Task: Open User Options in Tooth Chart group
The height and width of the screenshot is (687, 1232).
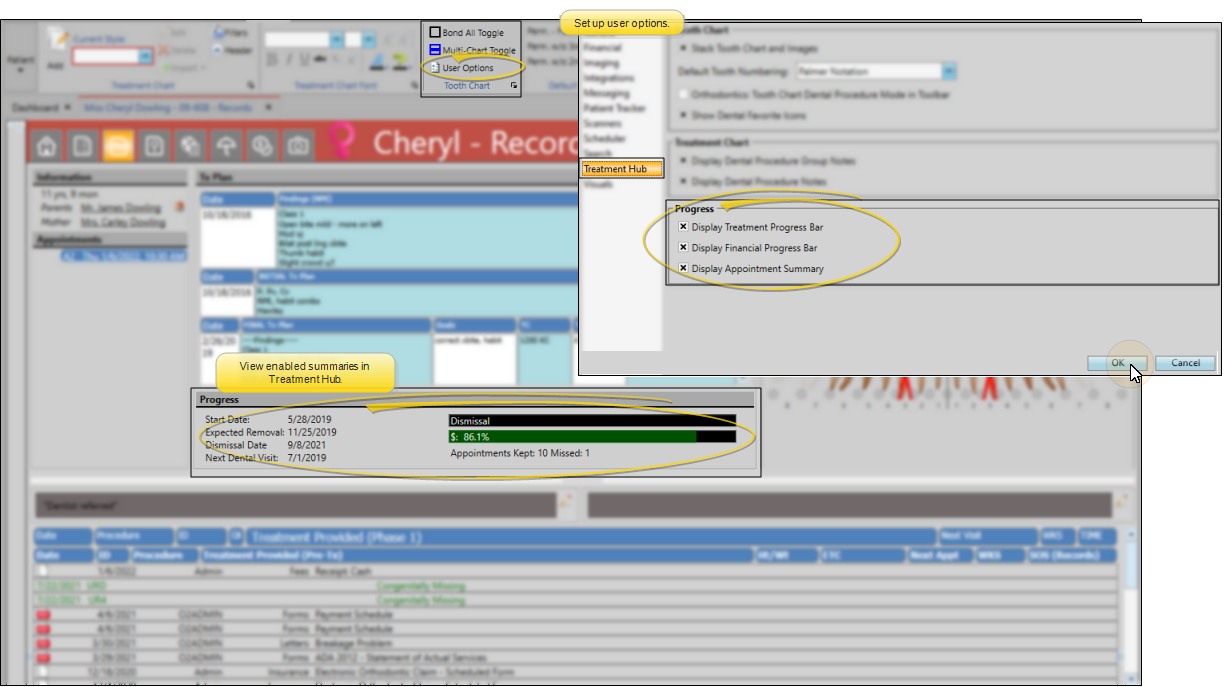Action: [467, 68]
